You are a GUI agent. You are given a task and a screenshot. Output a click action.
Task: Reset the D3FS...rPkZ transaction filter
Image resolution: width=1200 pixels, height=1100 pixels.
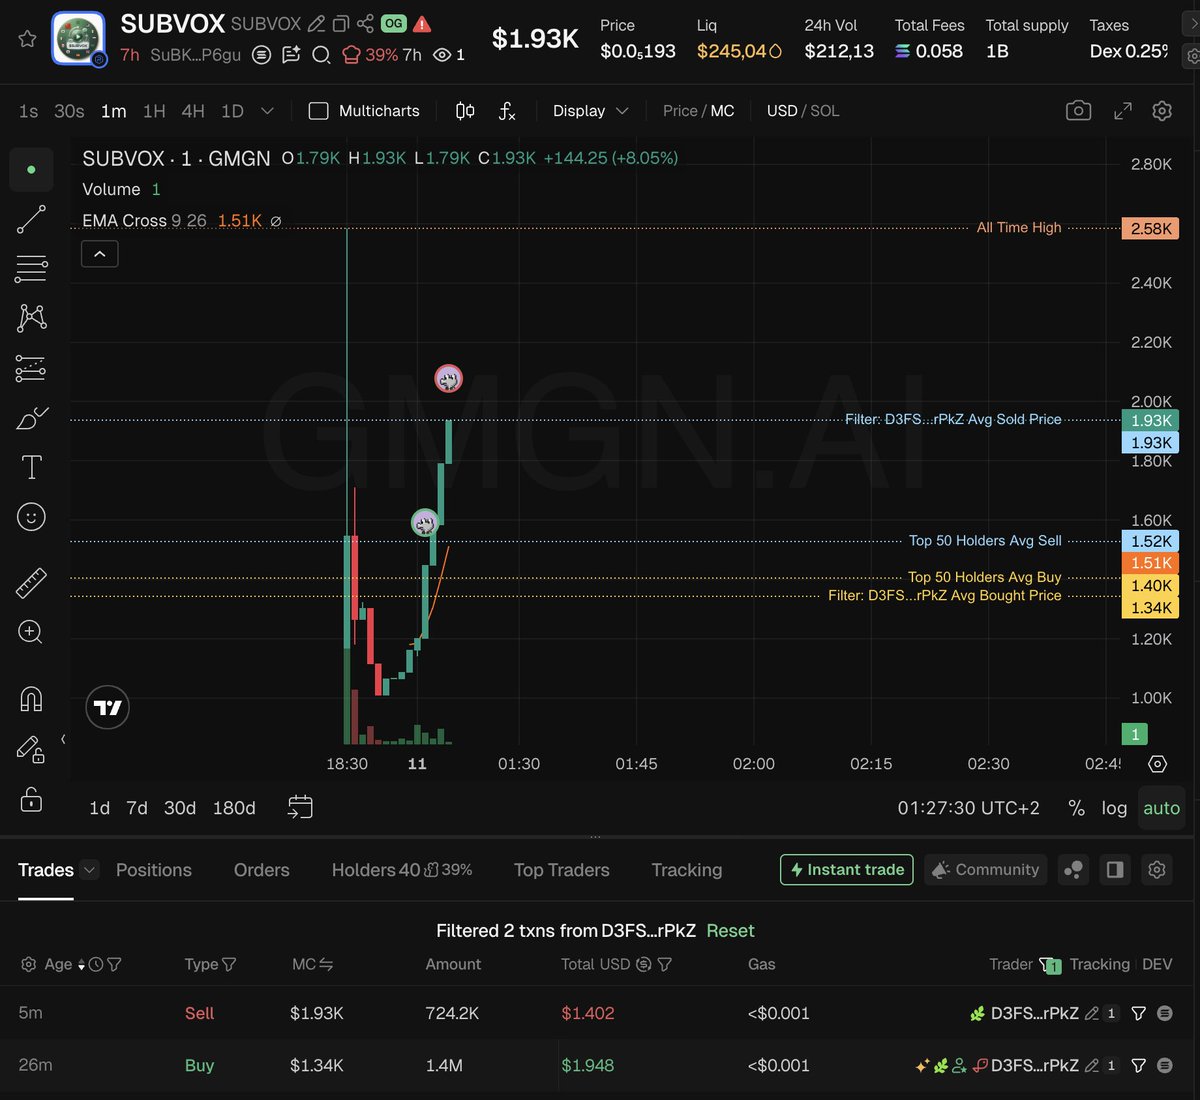pyautogui.click(x=730, y=931)
